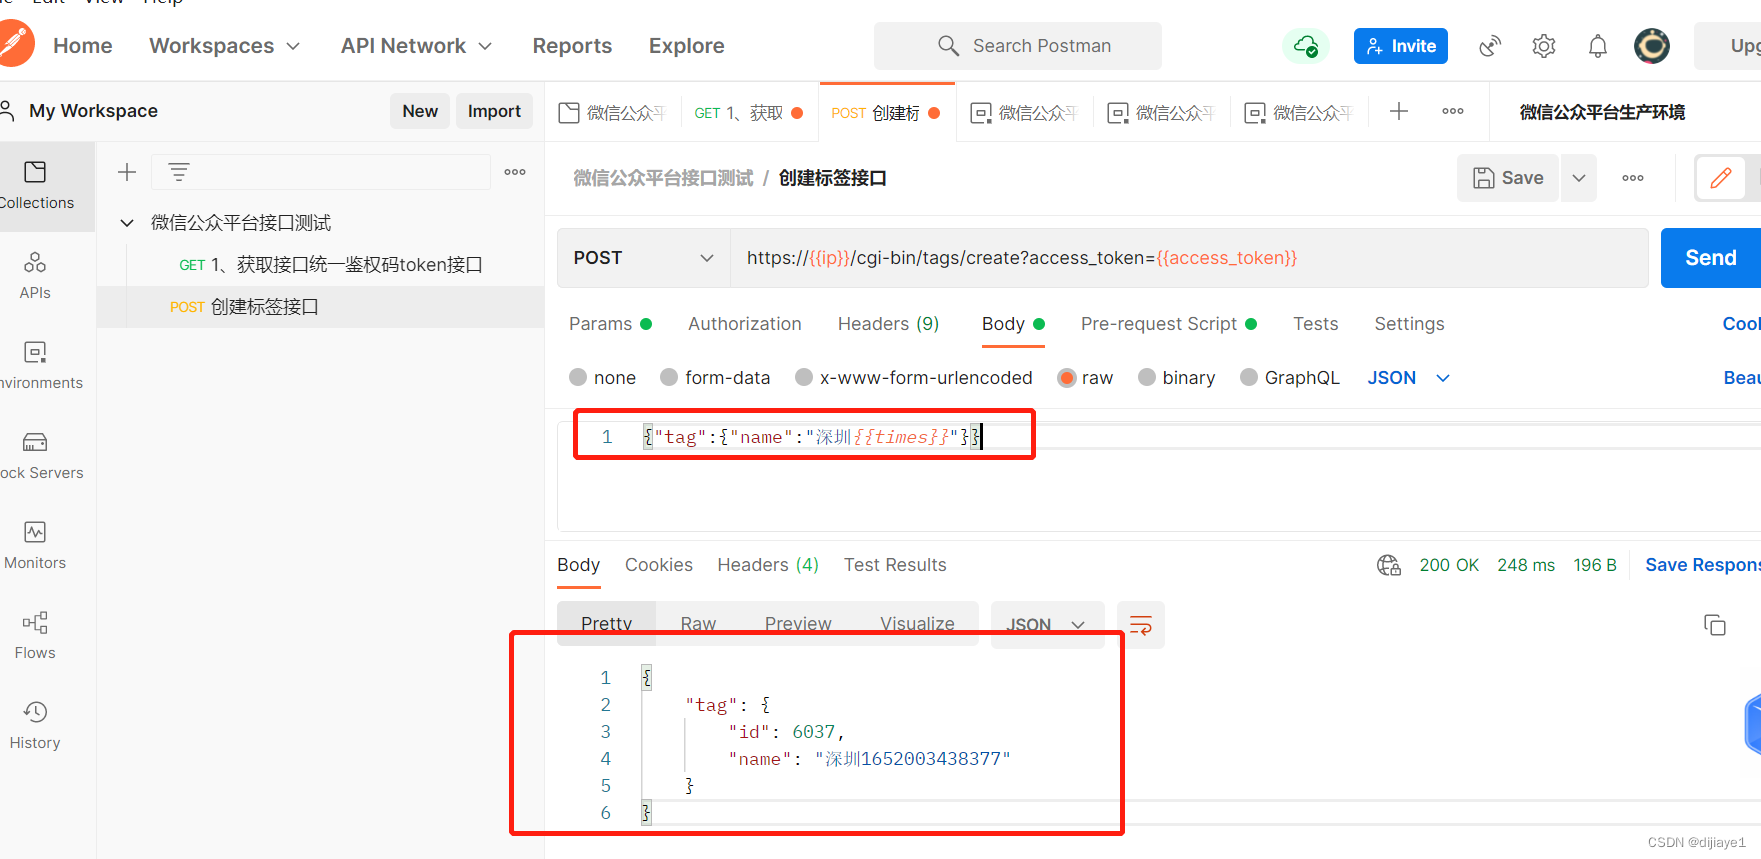The width and height of the screenshot is (1761, 859).
Task: Open the Flows sidebar panel
Action: tap(35, 636)
